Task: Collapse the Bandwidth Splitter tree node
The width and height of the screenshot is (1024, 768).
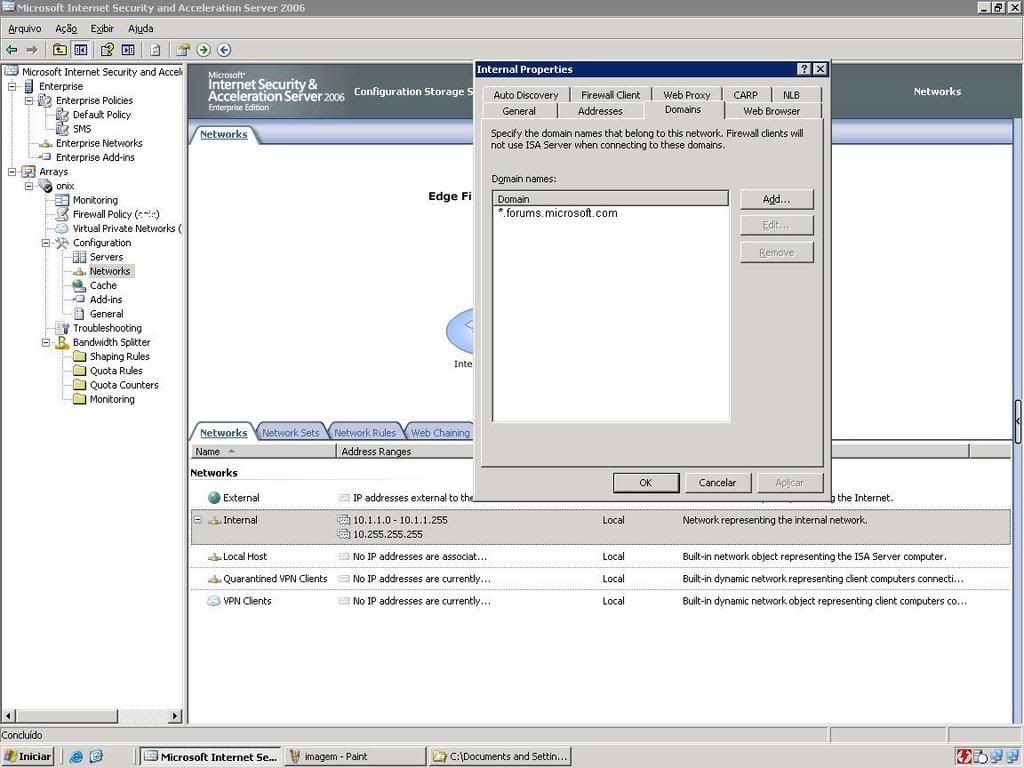Action: coord(46,342)
